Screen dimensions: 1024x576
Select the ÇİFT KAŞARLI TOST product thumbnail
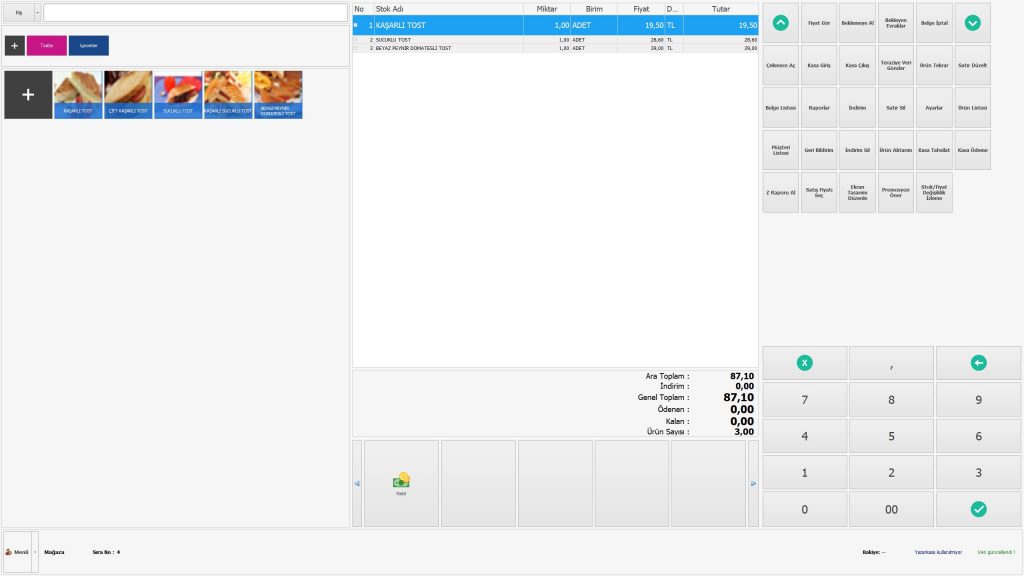(x=128, y=94)
